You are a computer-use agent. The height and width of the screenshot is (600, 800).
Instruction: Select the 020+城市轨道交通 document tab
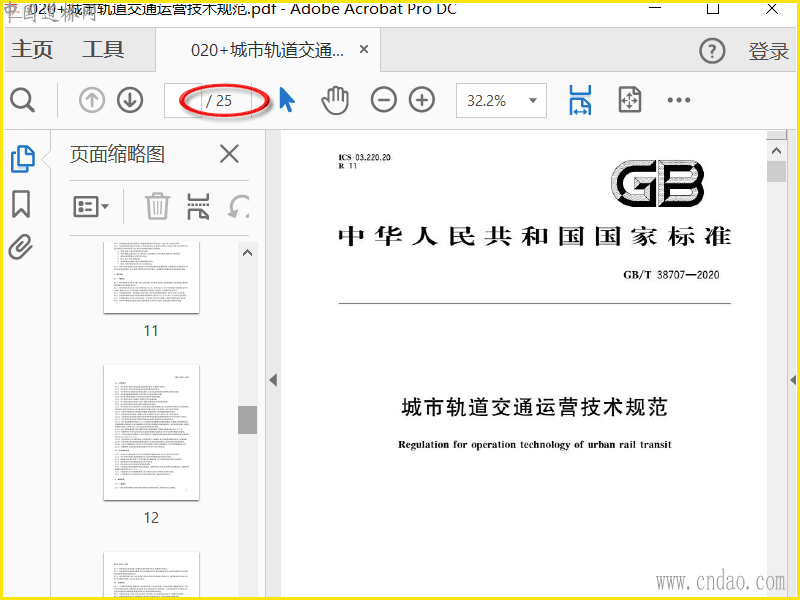click(x=267, y=50)
